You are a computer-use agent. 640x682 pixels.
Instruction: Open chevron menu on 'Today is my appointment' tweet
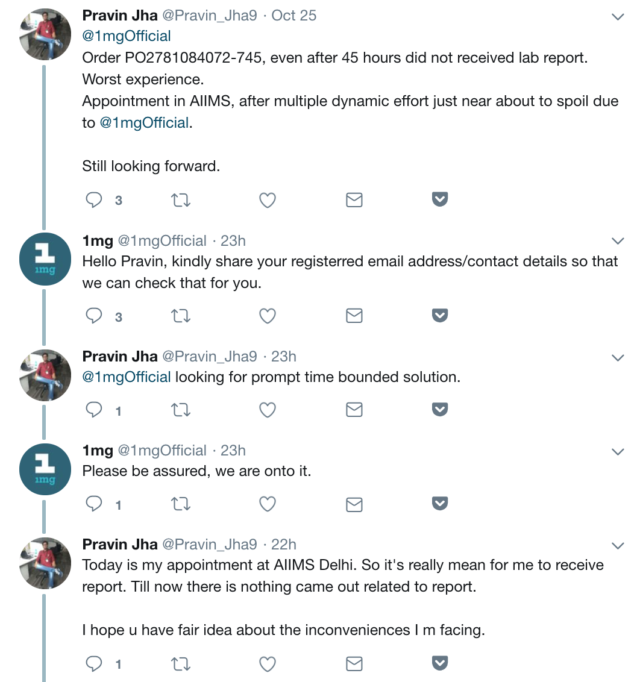coord(617,545)
